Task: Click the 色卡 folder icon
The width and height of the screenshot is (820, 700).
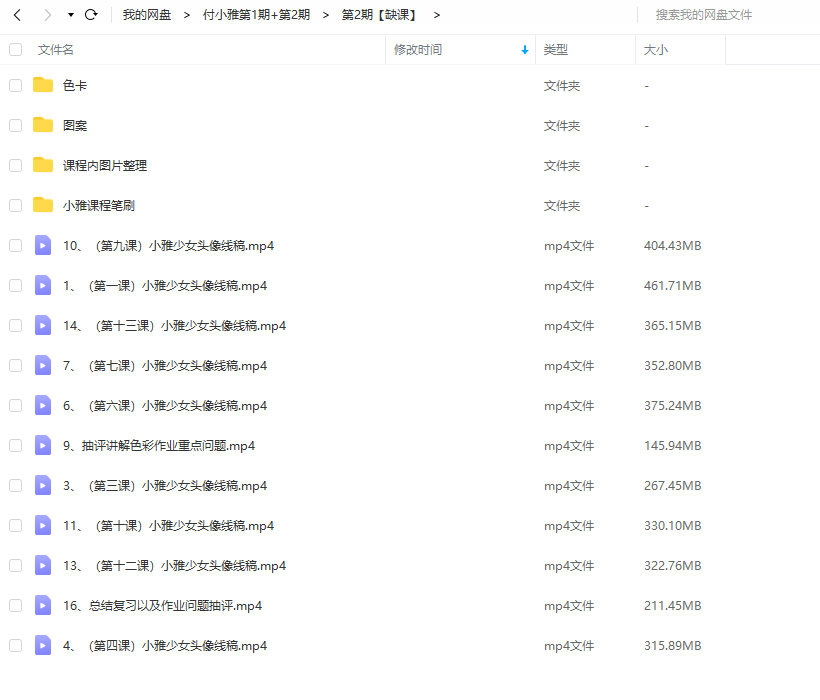Action: tap(42, 85)
